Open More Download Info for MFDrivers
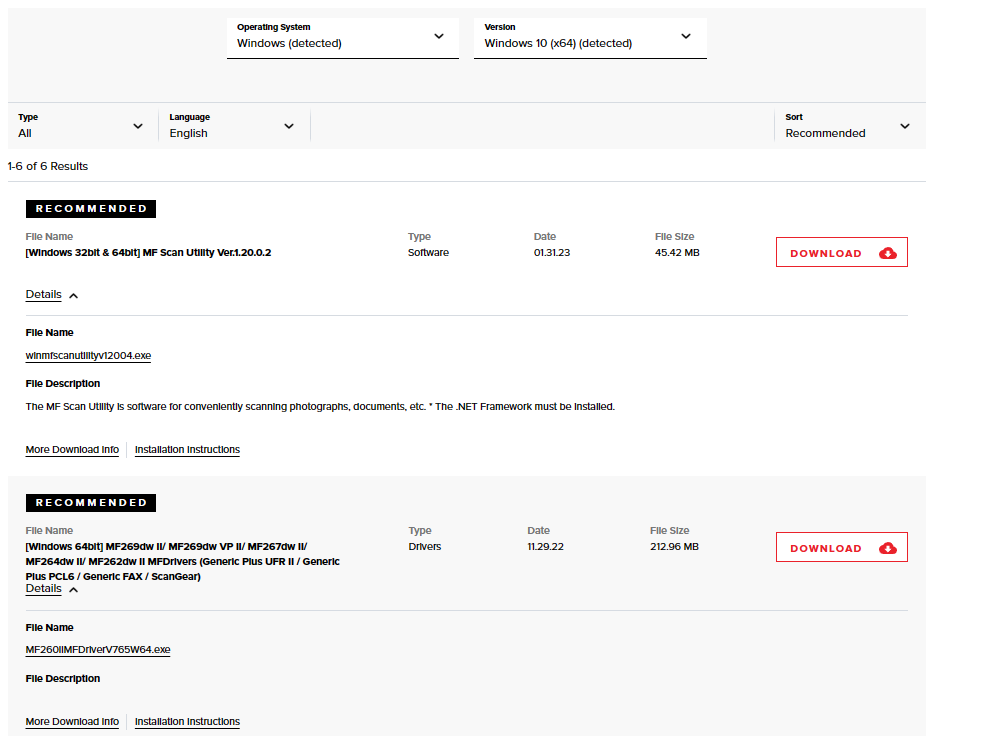 point(72,722)
